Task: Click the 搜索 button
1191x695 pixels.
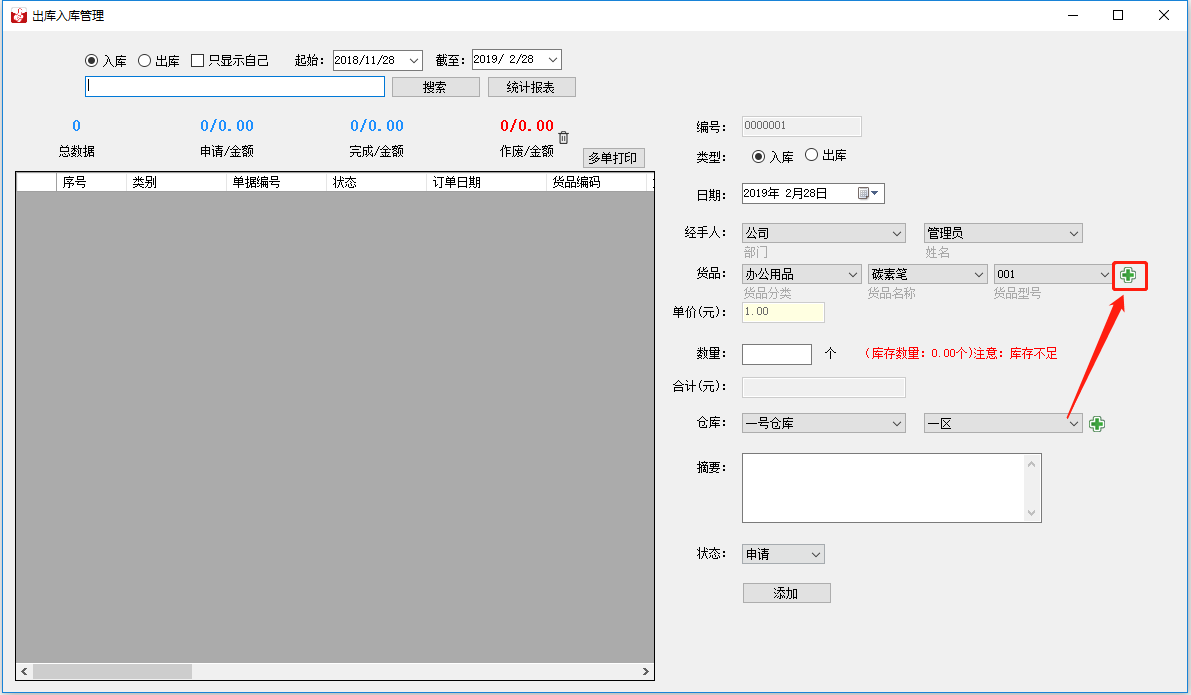Action: click(435, 87)
